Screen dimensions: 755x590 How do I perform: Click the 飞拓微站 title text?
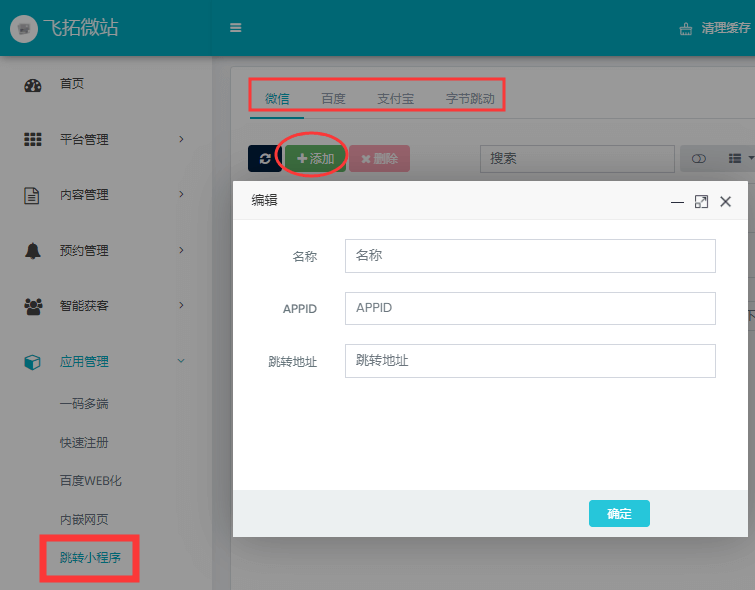81,27
